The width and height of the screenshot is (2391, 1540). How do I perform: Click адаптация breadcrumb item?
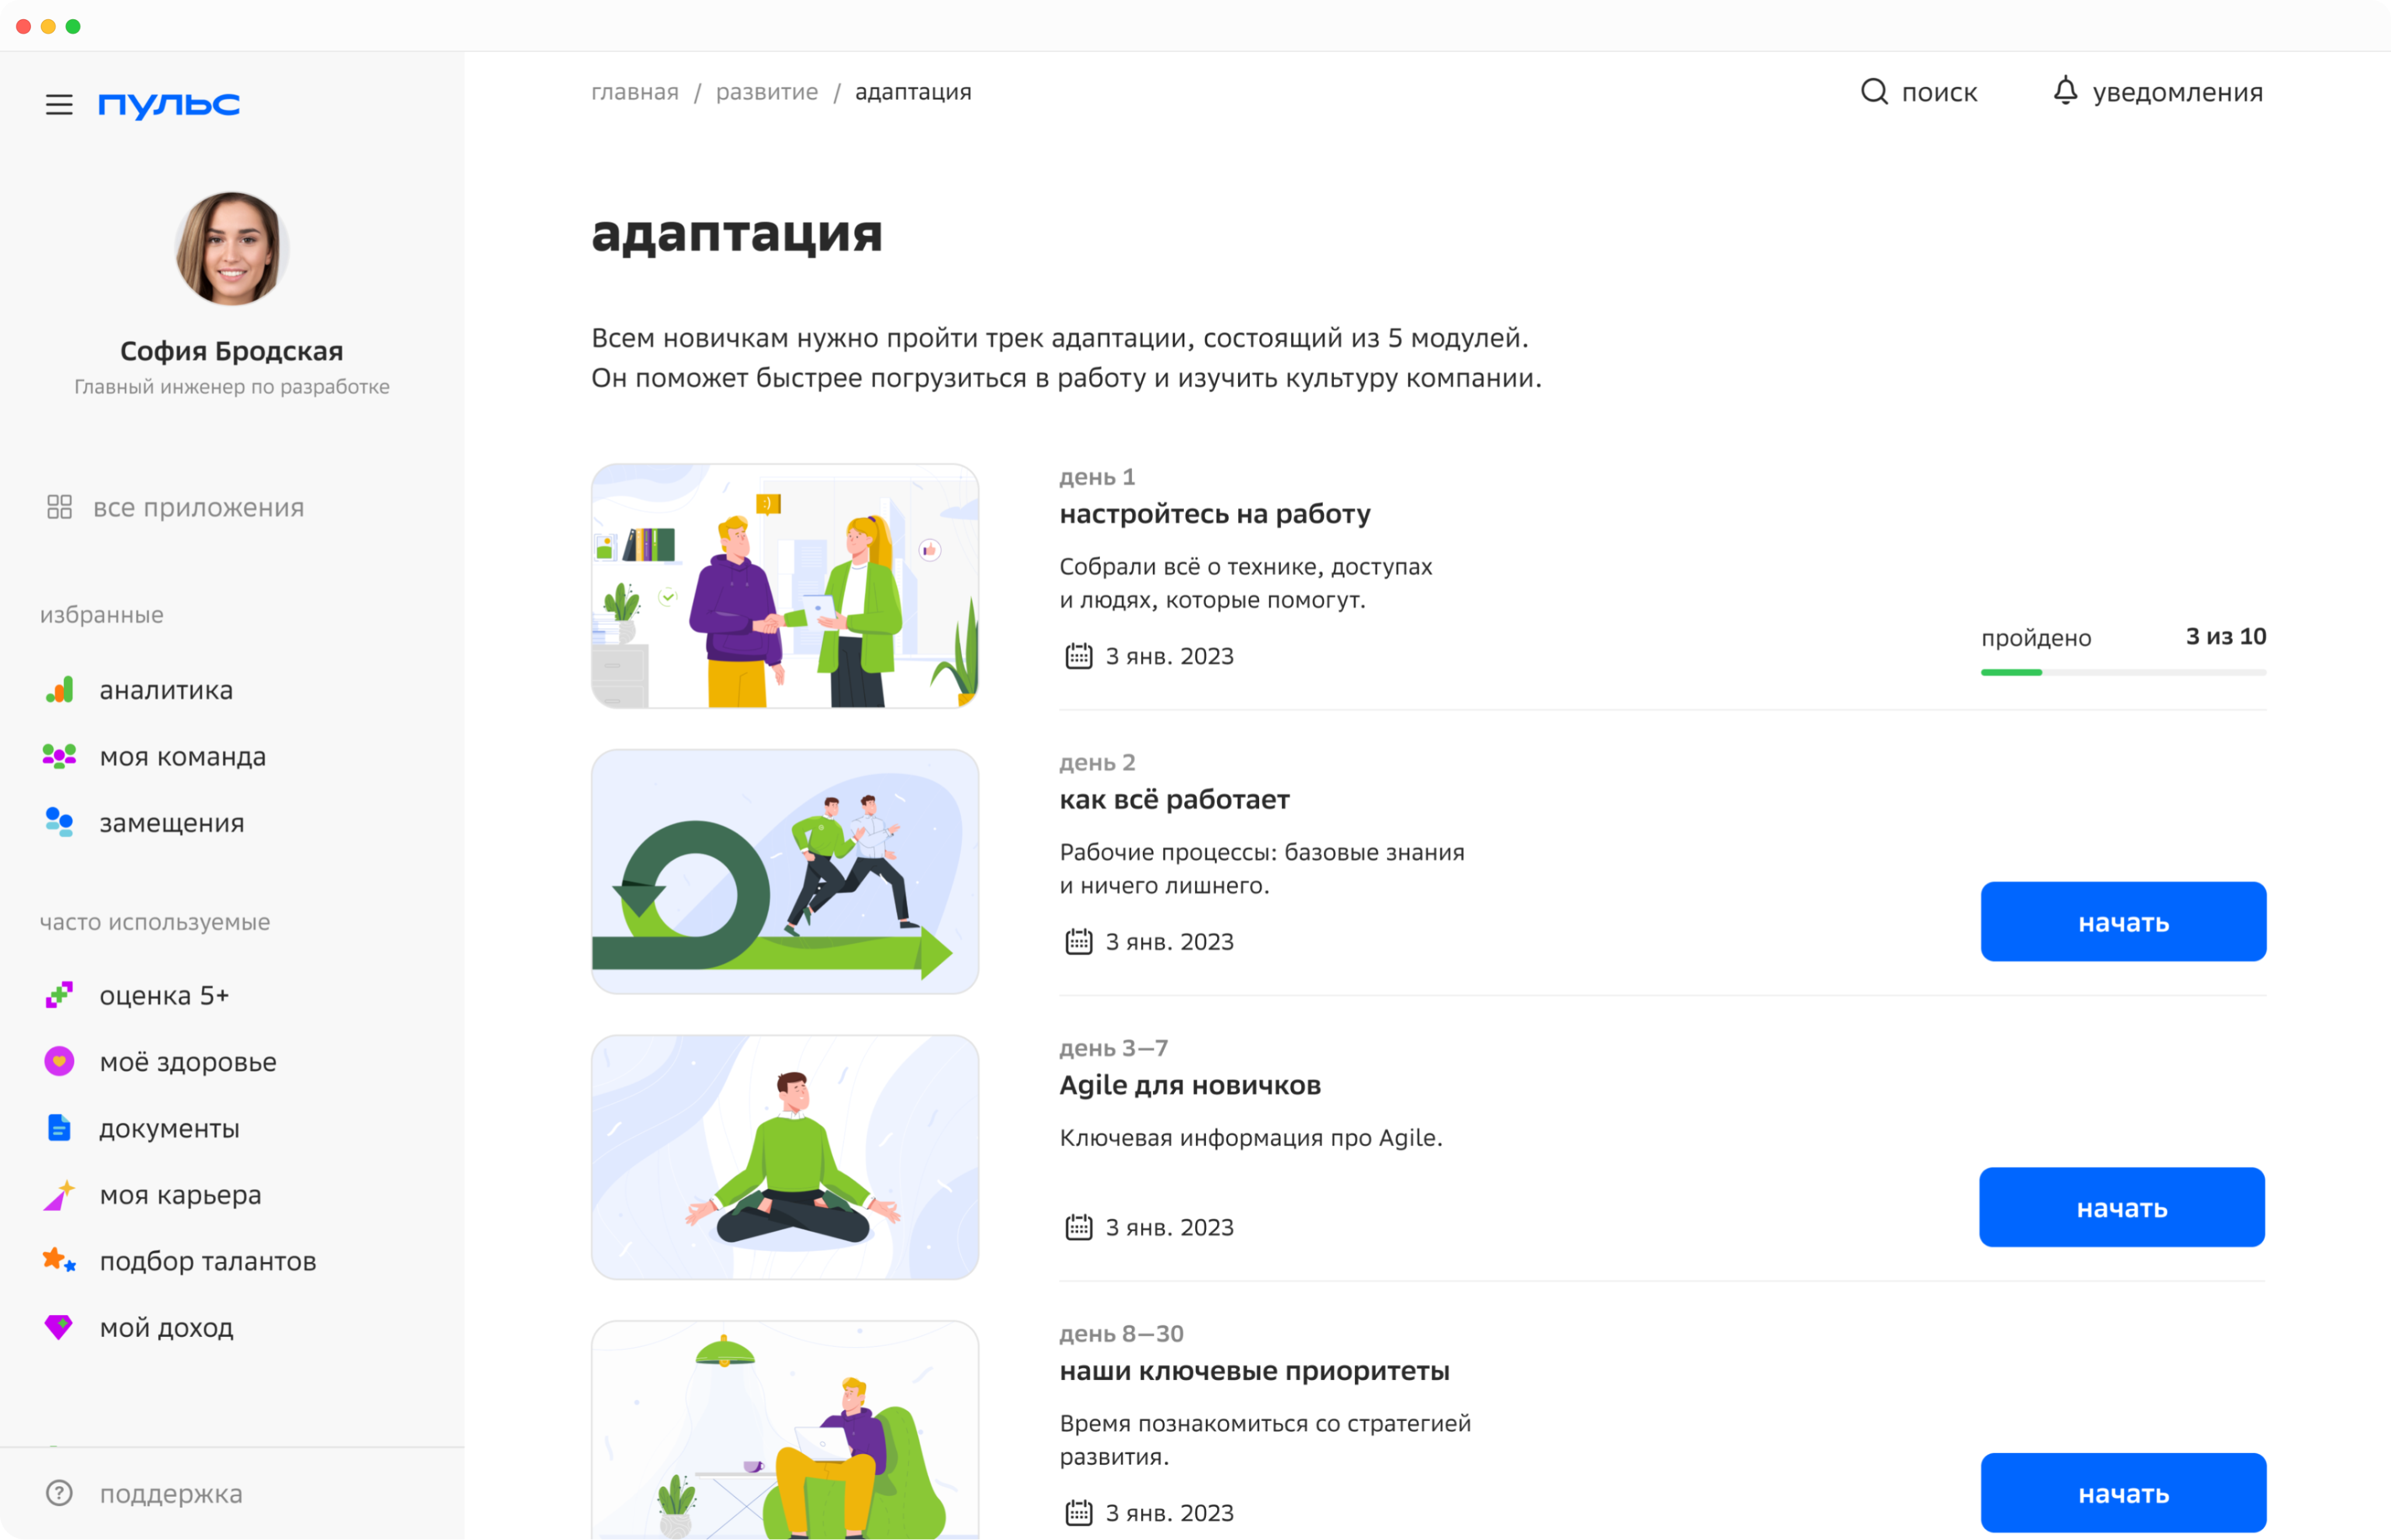913,92
